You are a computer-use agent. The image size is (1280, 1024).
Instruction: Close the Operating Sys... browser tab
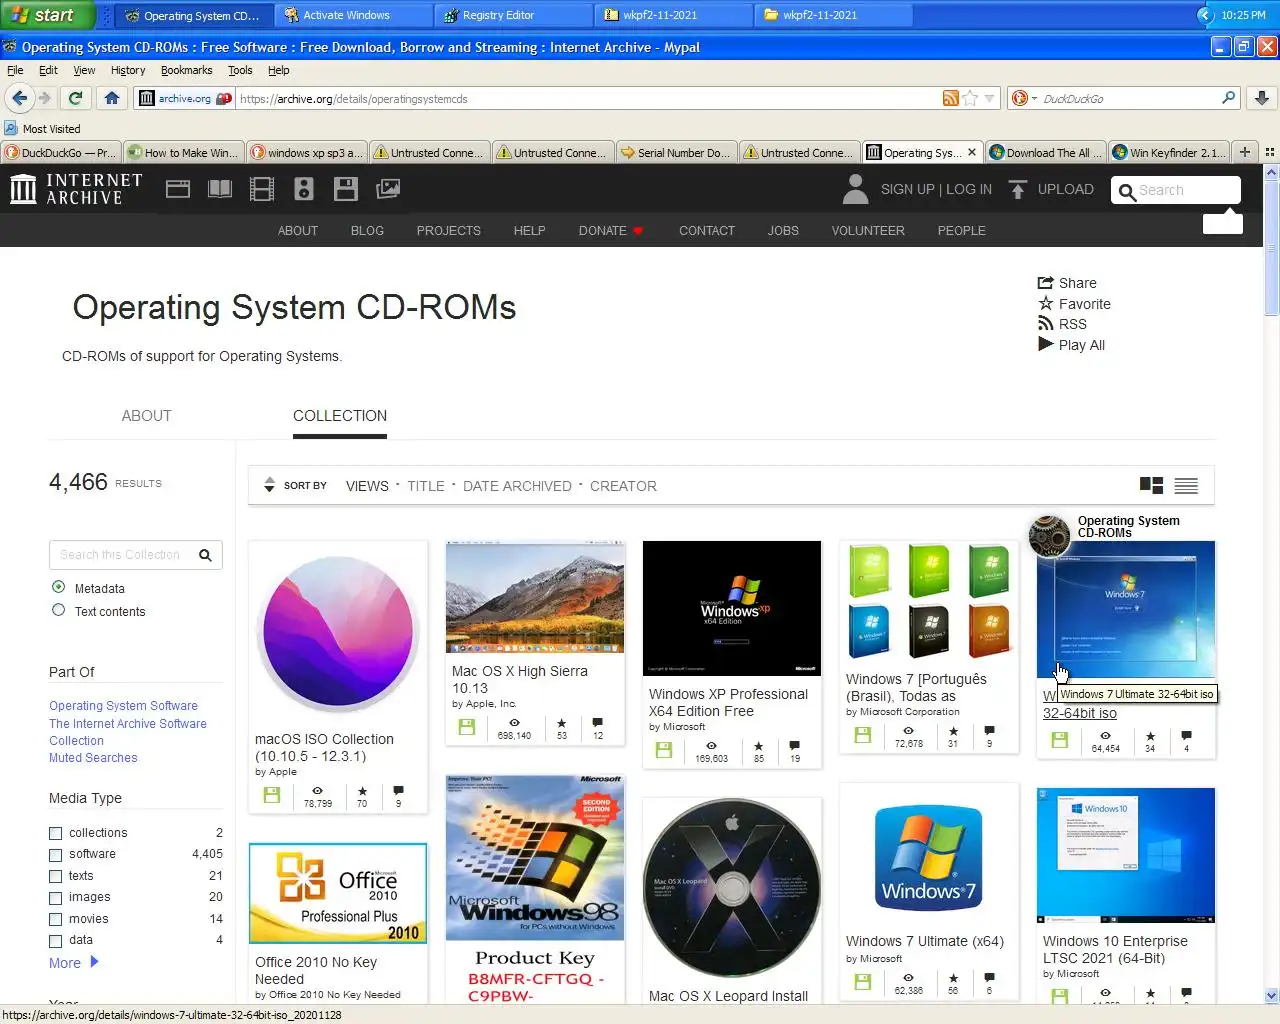pos(972,152)
